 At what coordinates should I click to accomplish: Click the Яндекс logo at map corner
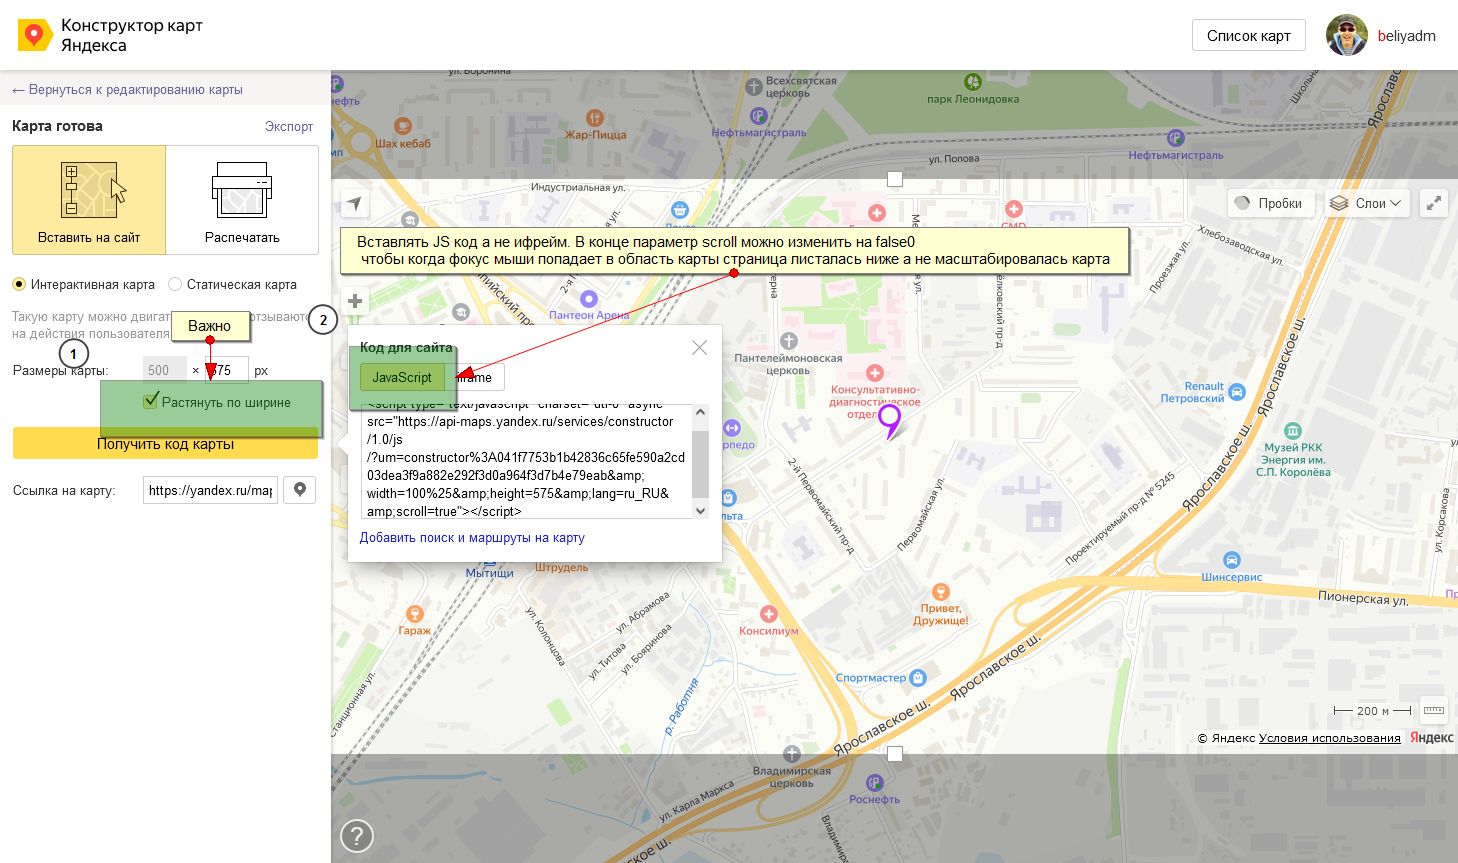pyautogui.click(x=1432, y=738)
